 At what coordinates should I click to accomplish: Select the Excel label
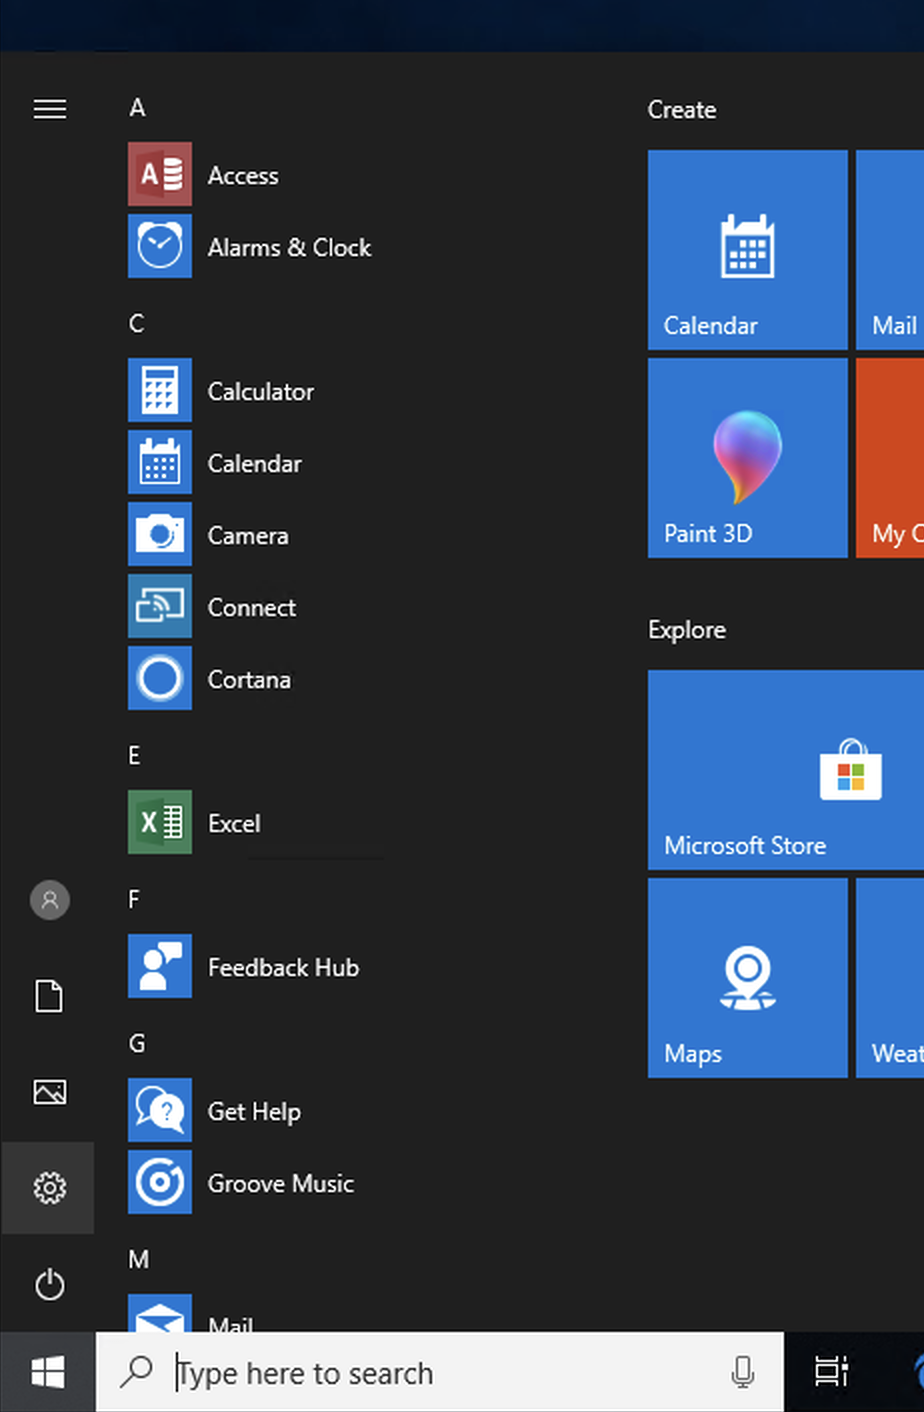click(234, 823)
